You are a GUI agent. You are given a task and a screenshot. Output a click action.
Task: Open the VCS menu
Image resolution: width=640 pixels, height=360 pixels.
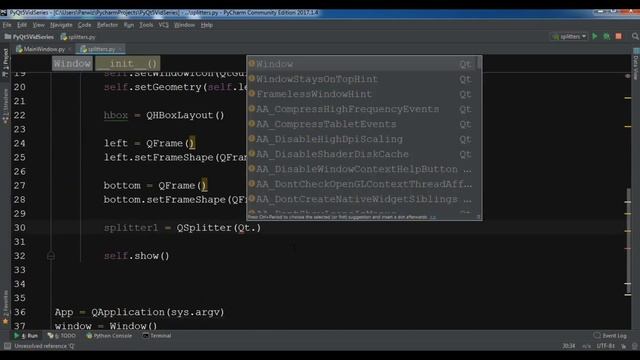point(163,25)
